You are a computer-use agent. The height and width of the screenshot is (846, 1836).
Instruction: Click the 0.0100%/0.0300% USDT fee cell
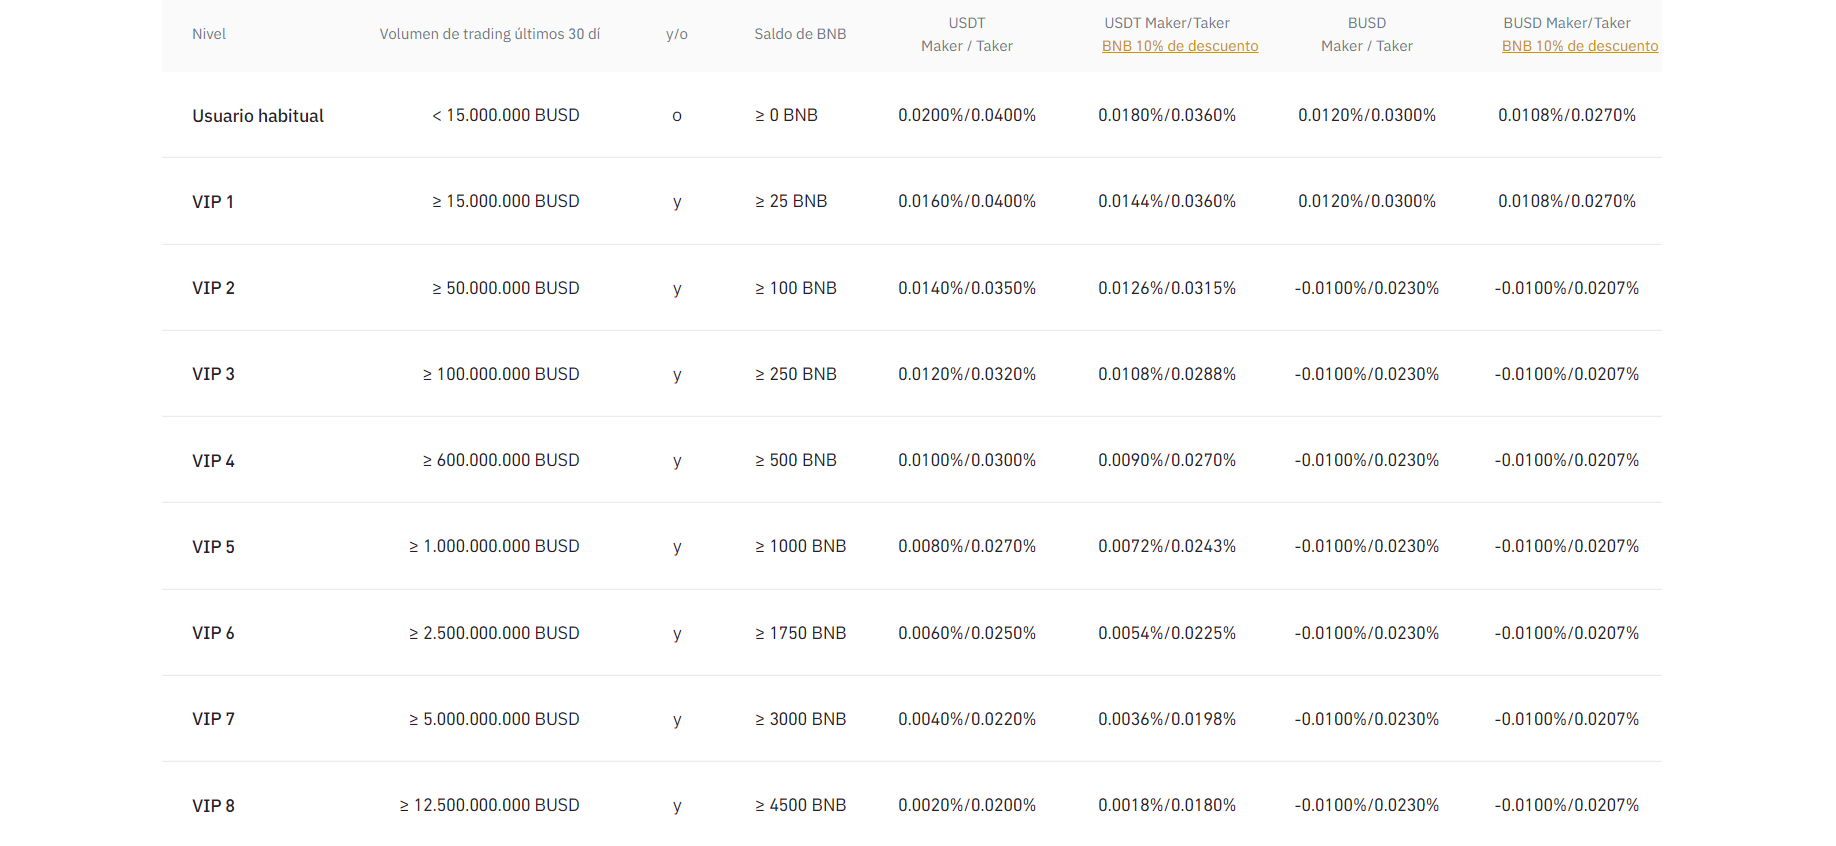pyautogui.click(x=967, y=460)
